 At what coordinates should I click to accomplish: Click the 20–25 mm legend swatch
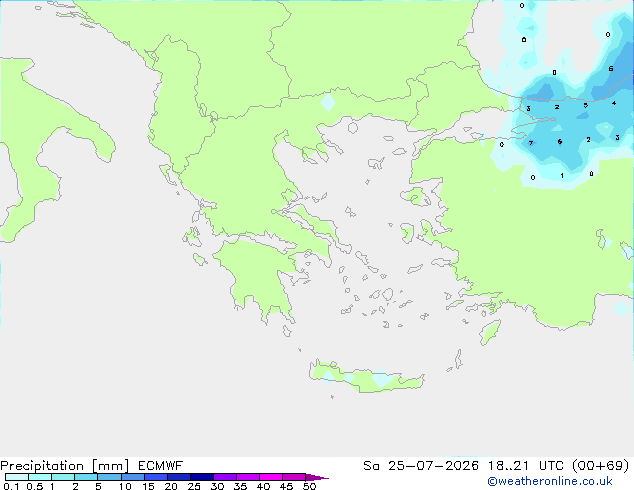179,477
